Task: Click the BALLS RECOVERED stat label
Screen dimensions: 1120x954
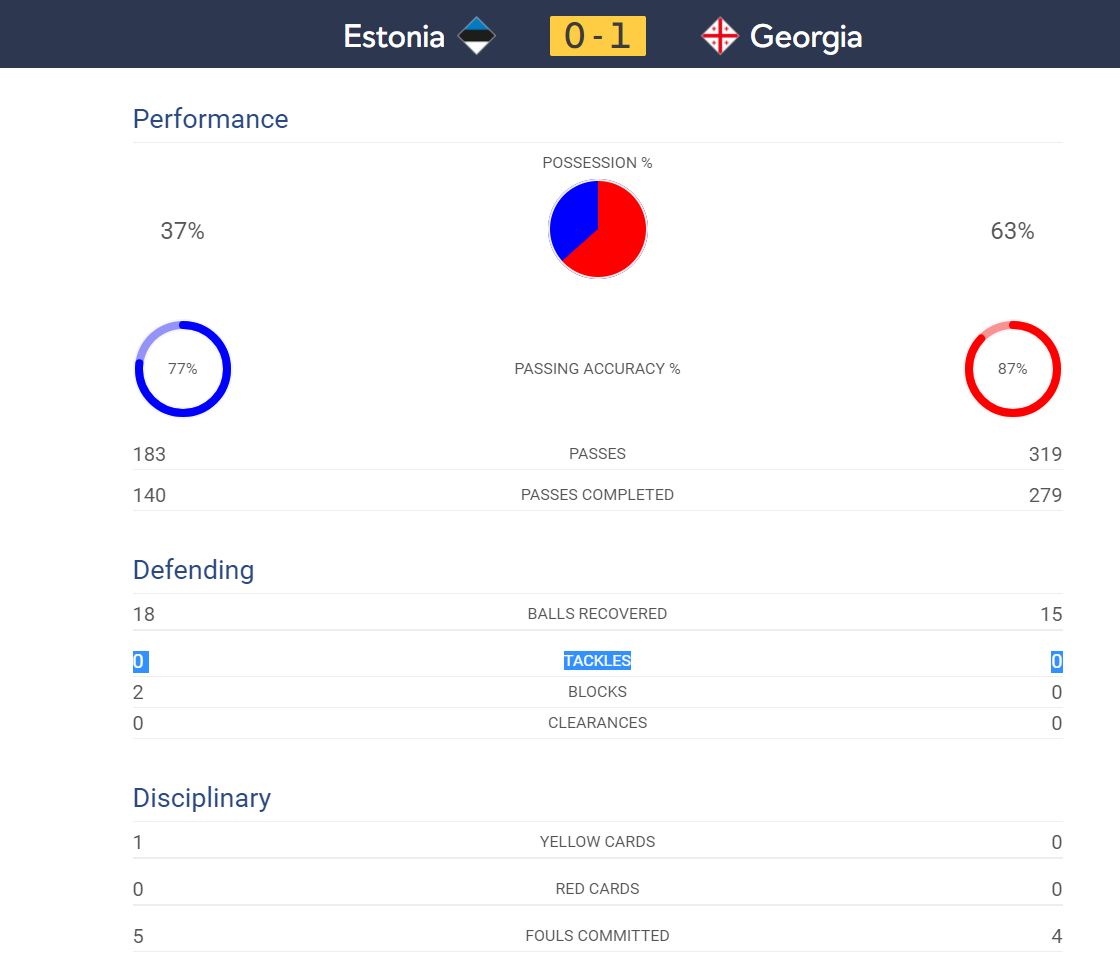Action: click(x=597, y=614)
